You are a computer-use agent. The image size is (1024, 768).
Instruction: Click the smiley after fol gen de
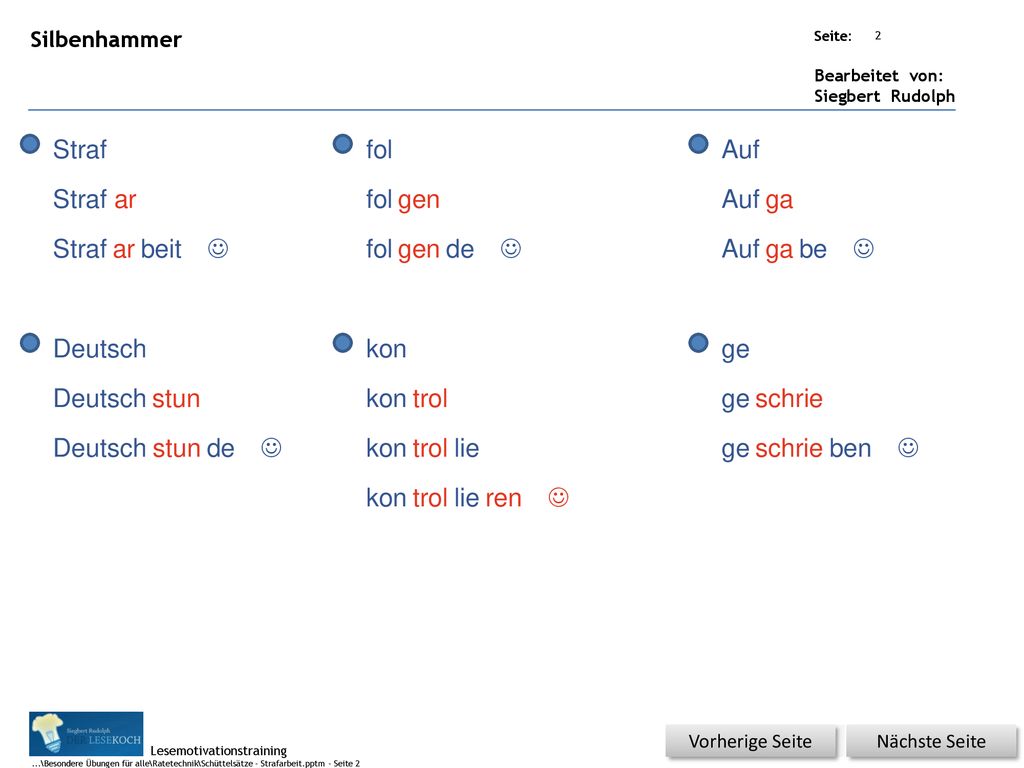tap(511, 249)
